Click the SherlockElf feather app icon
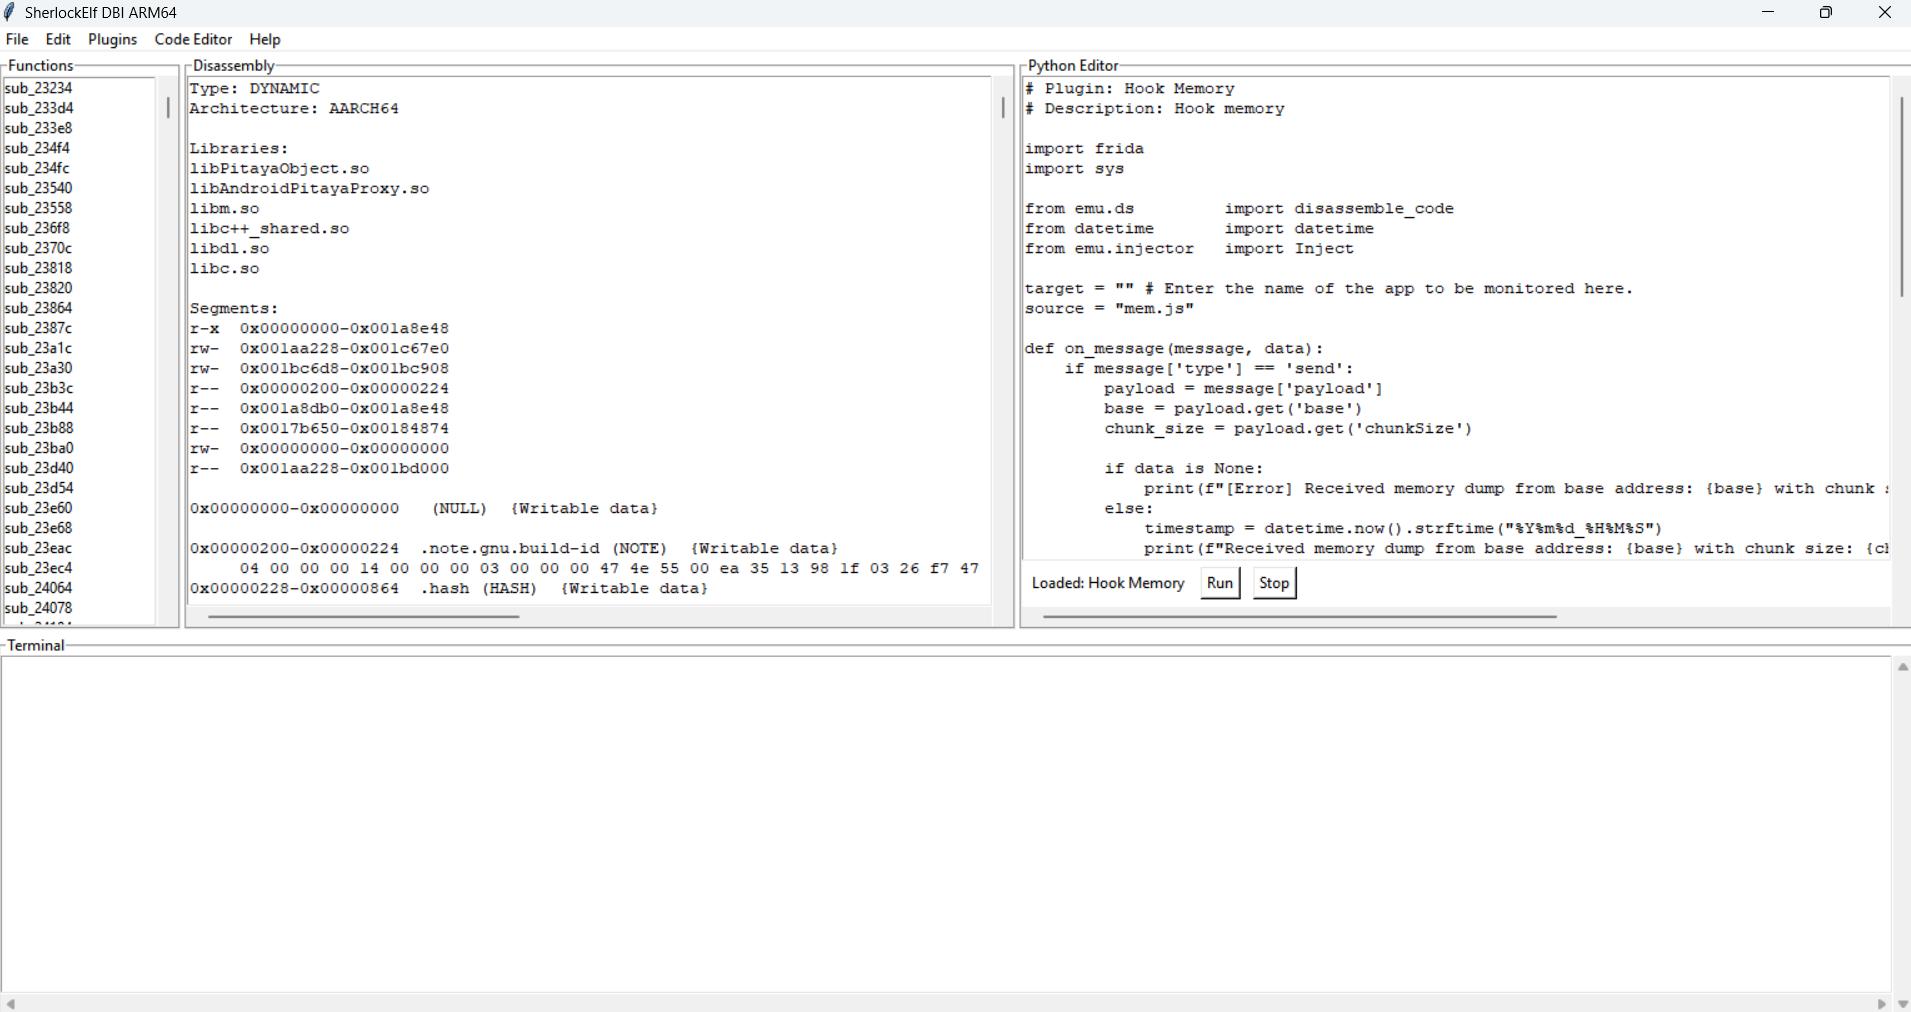 (10, 12)
